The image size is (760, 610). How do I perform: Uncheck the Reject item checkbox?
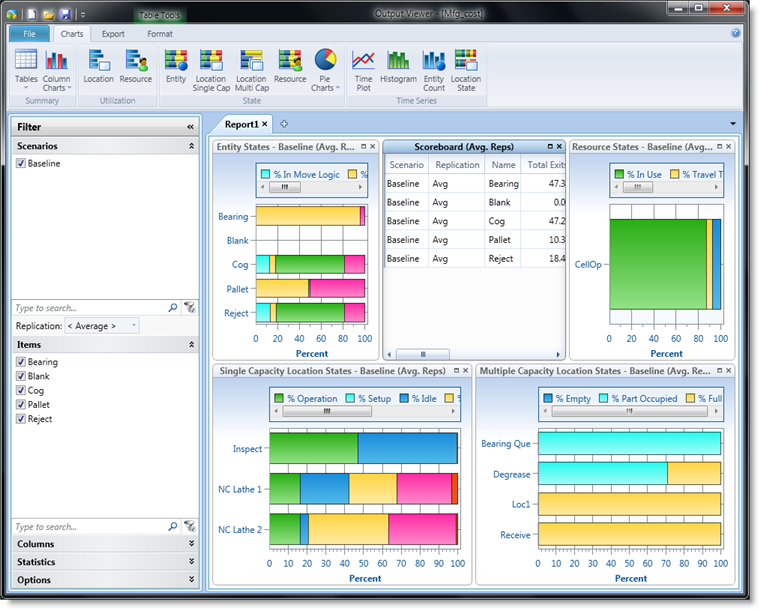tap(21, 419)
